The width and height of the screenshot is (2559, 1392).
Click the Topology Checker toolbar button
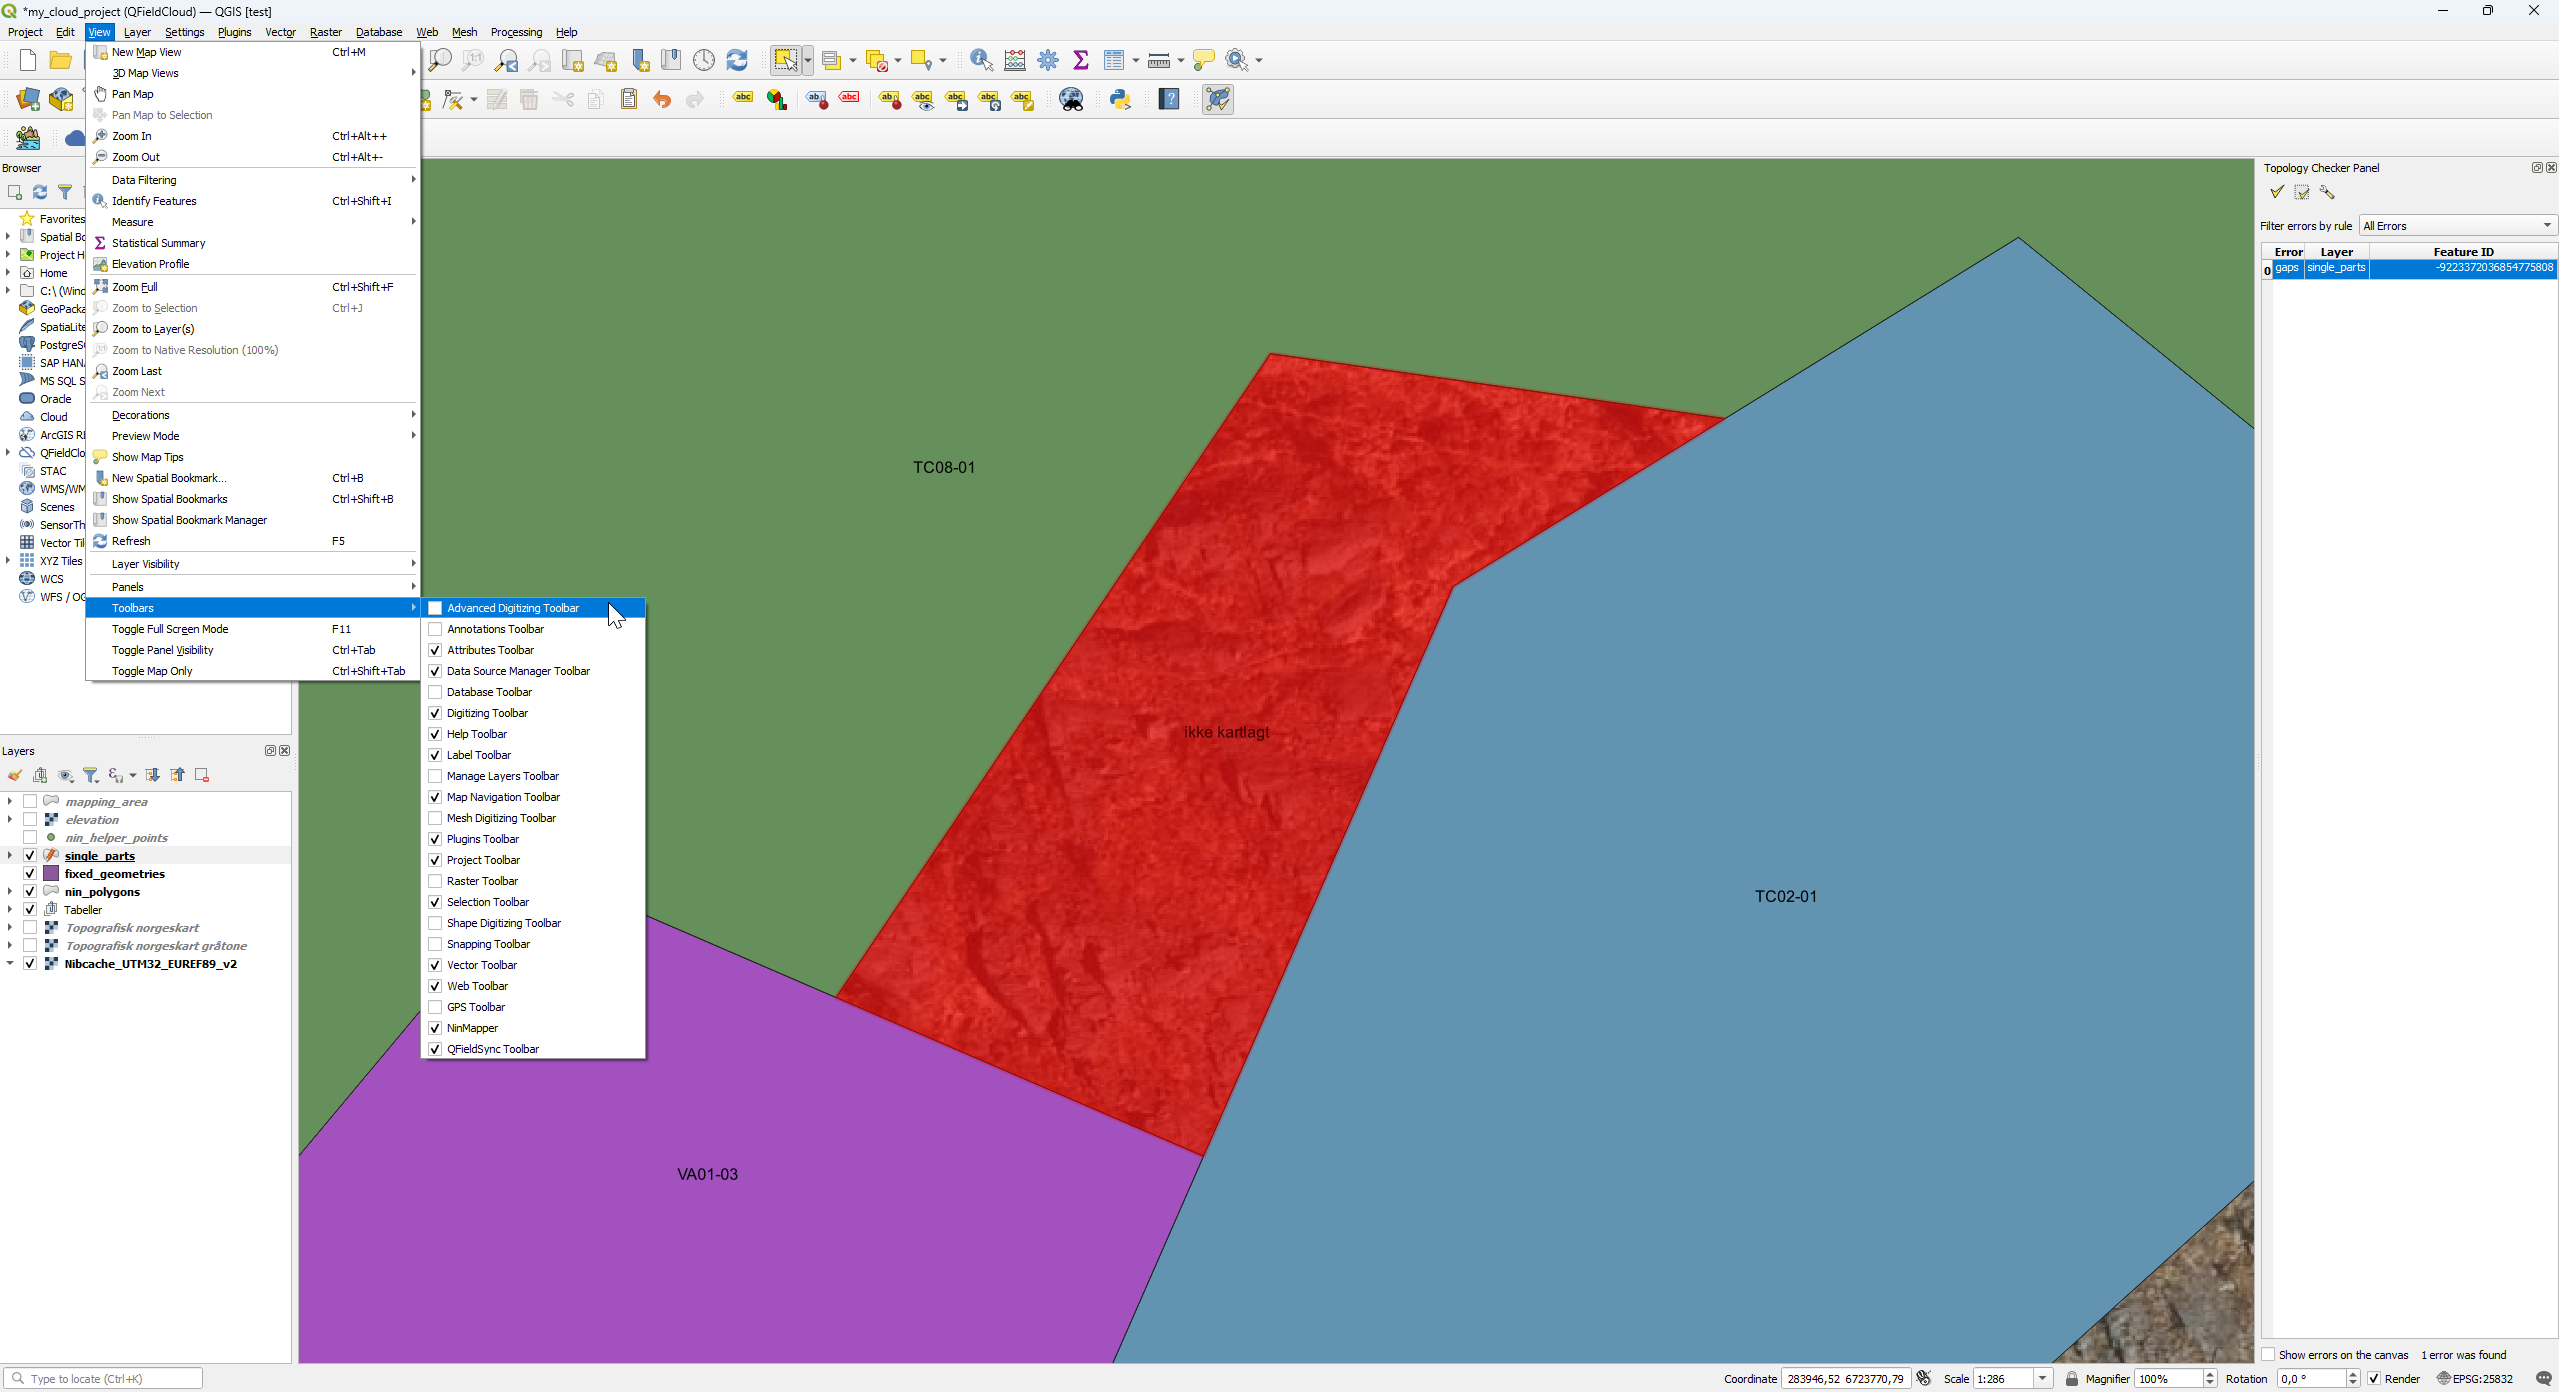click(1217, 99)
